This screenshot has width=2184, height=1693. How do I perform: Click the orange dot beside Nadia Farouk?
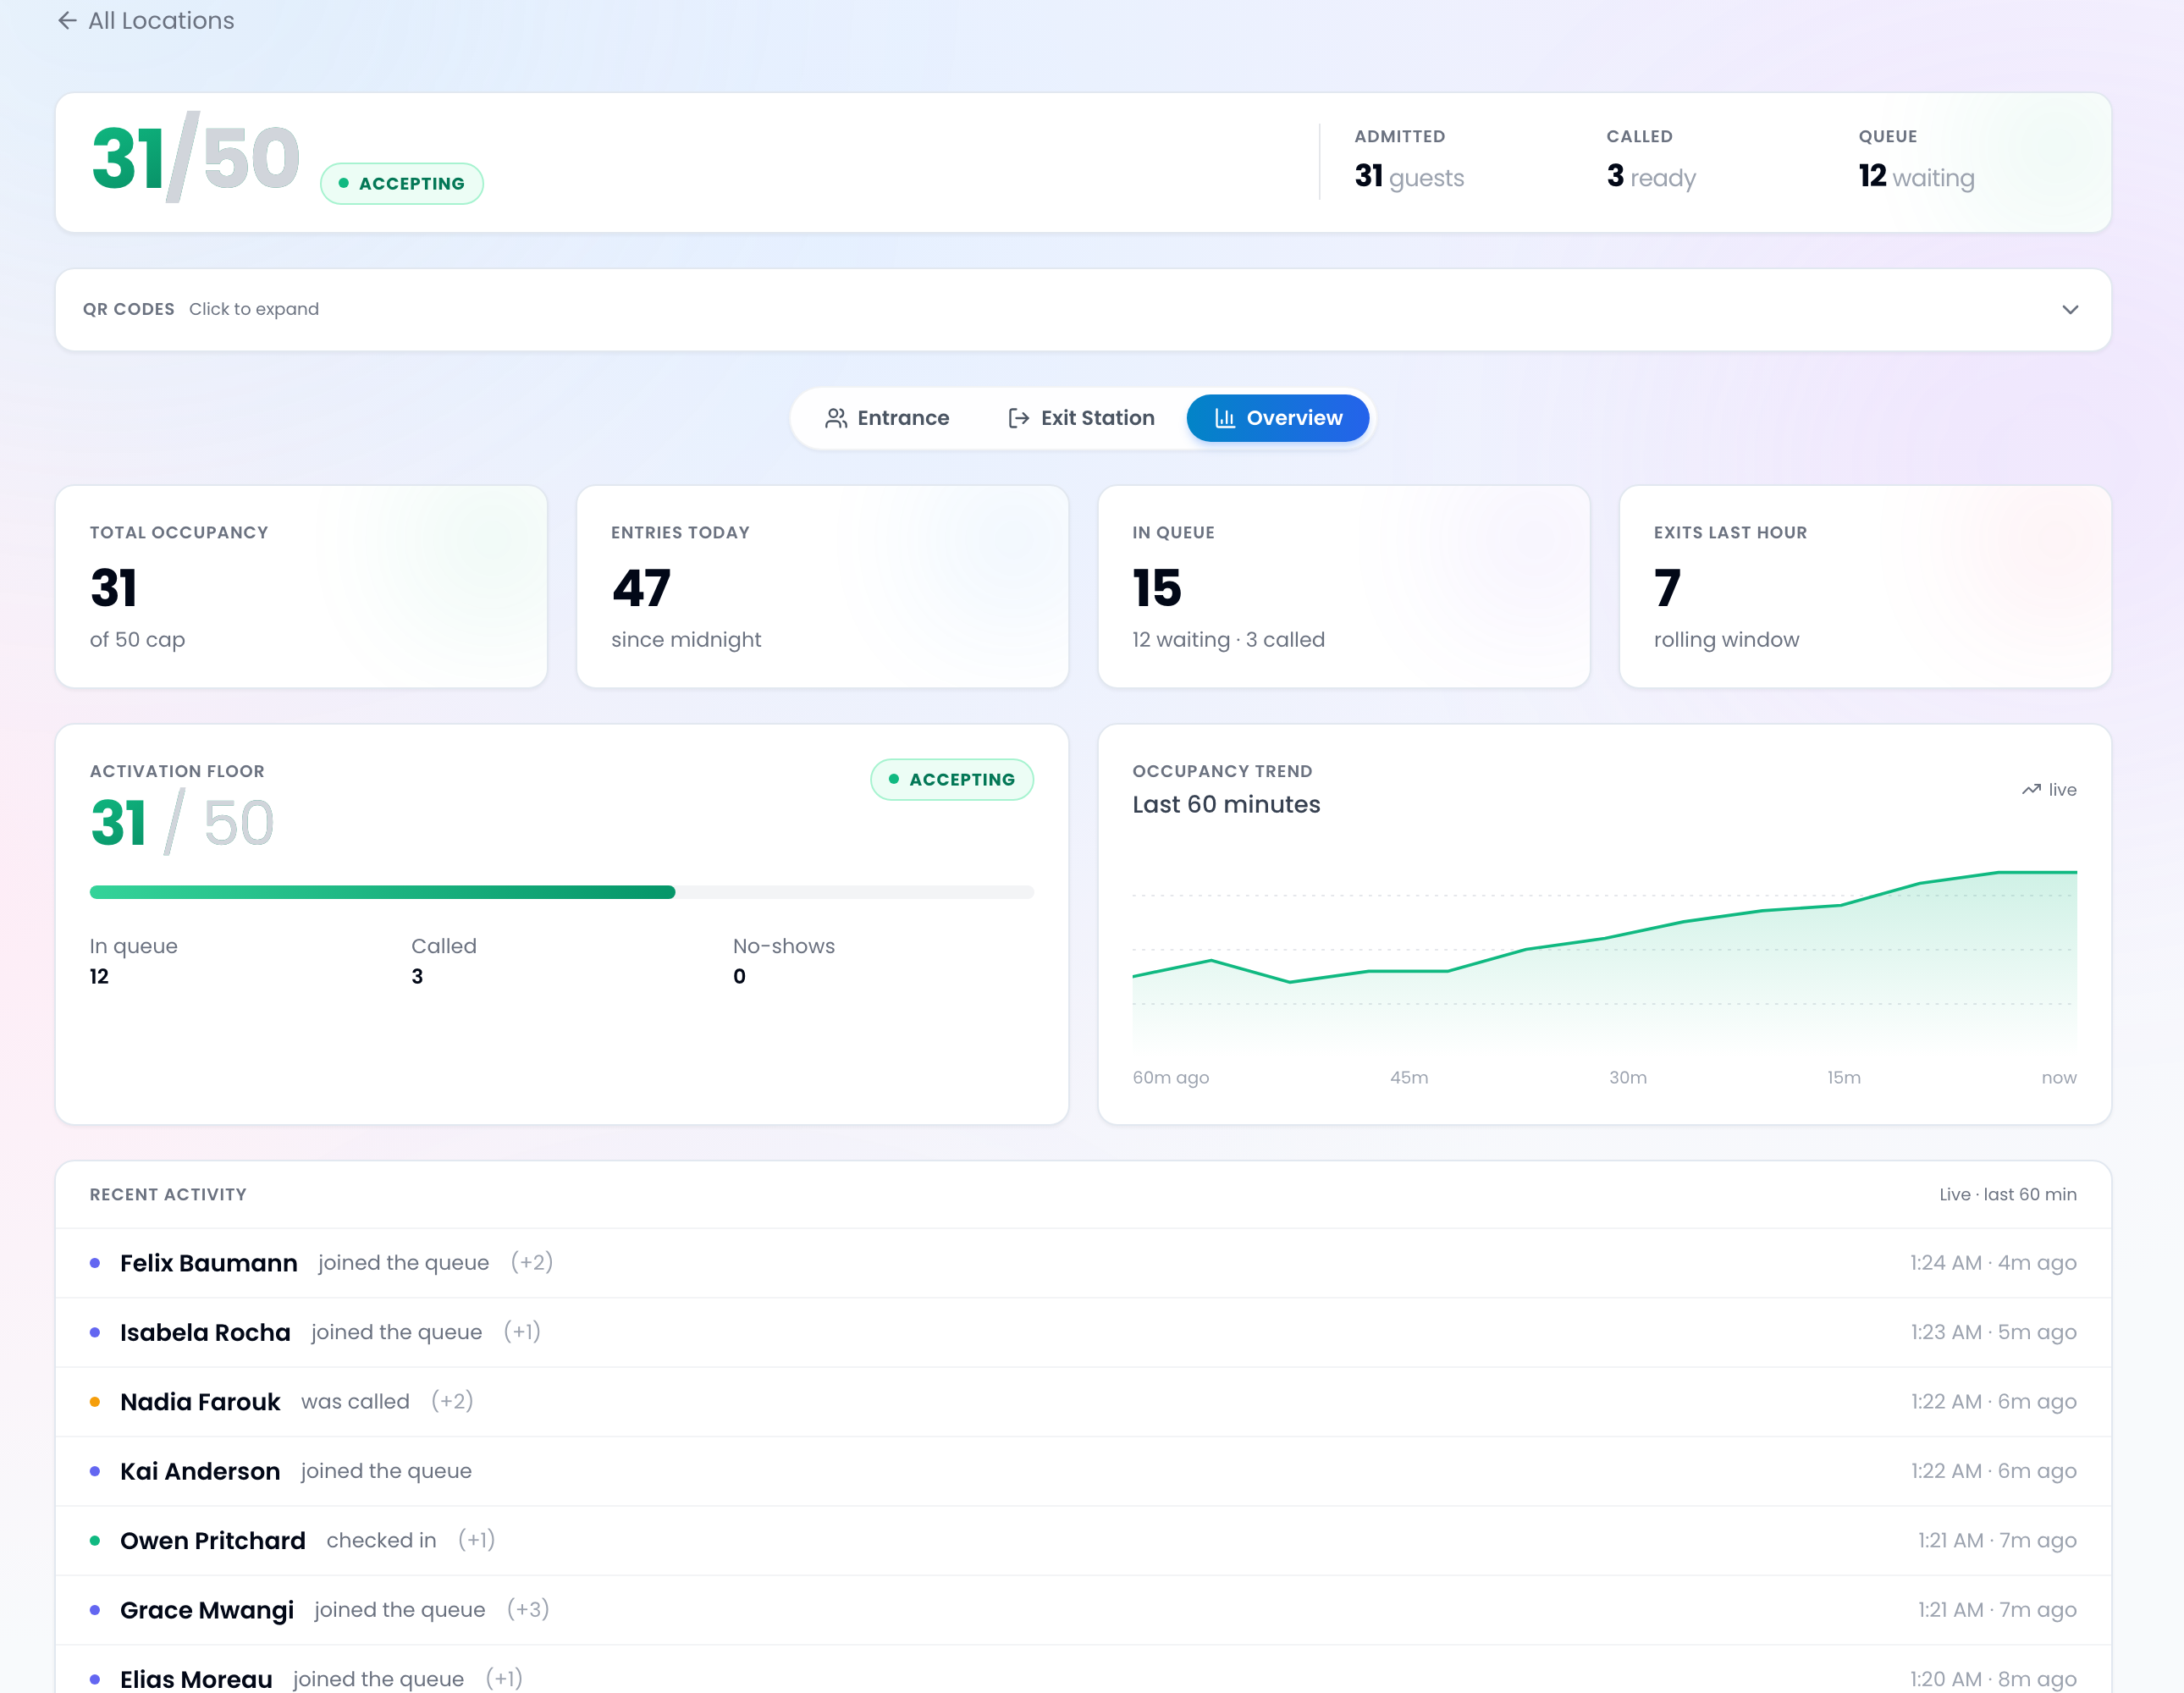coord(95,1402)
